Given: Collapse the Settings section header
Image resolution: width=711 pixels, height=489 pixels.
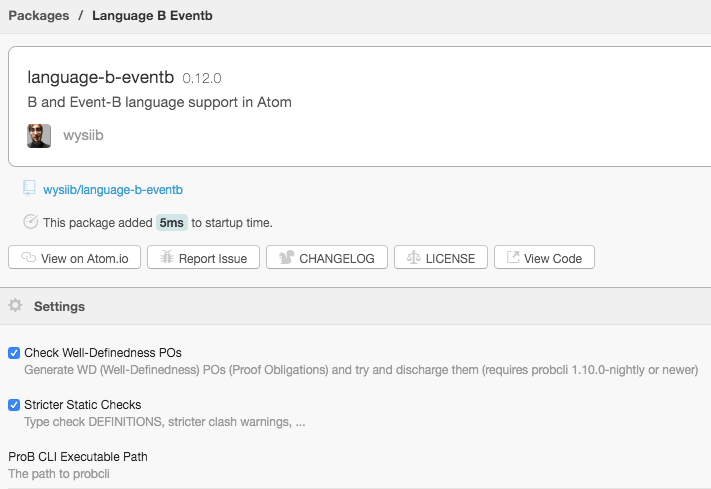Looking at the screenshot, I should 59,306.
